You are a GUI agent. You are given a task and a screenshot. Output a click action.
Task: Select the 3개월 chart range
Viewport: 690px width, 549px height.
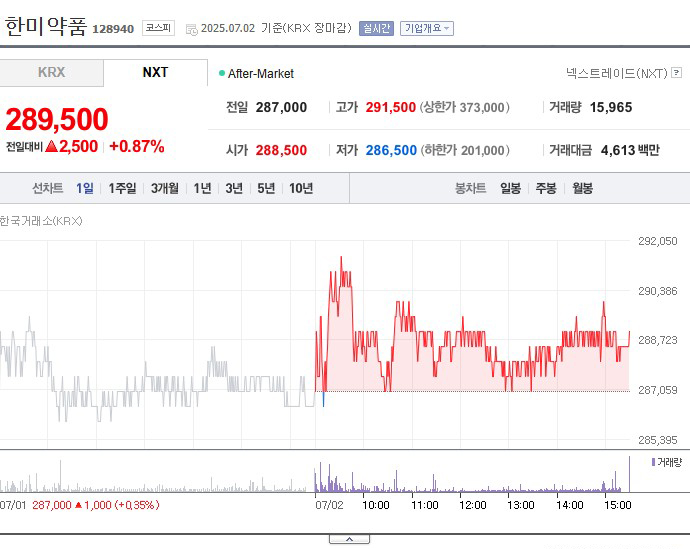click(165, 188)
